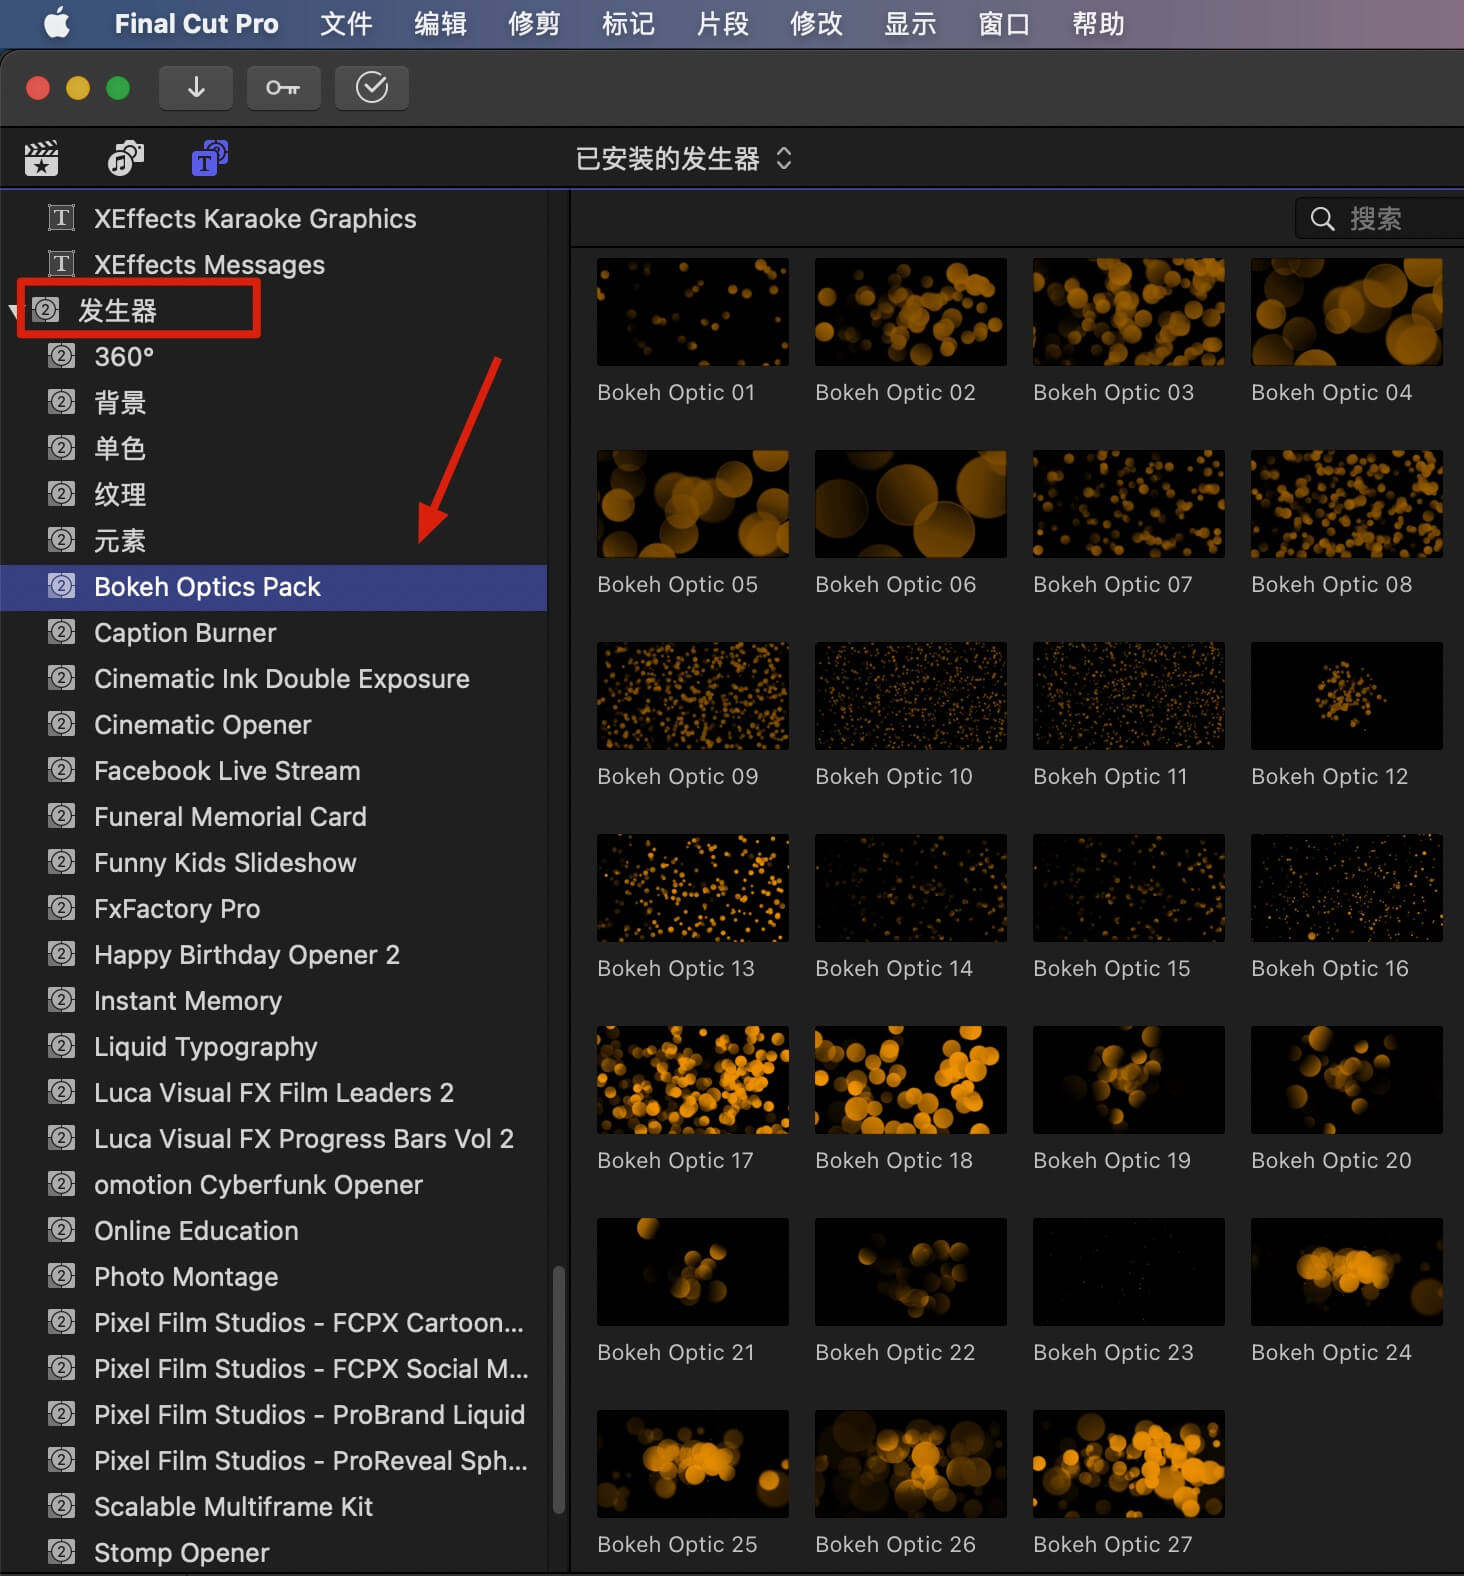Select the titles and generators sidebar icon

tap(209, 158)
